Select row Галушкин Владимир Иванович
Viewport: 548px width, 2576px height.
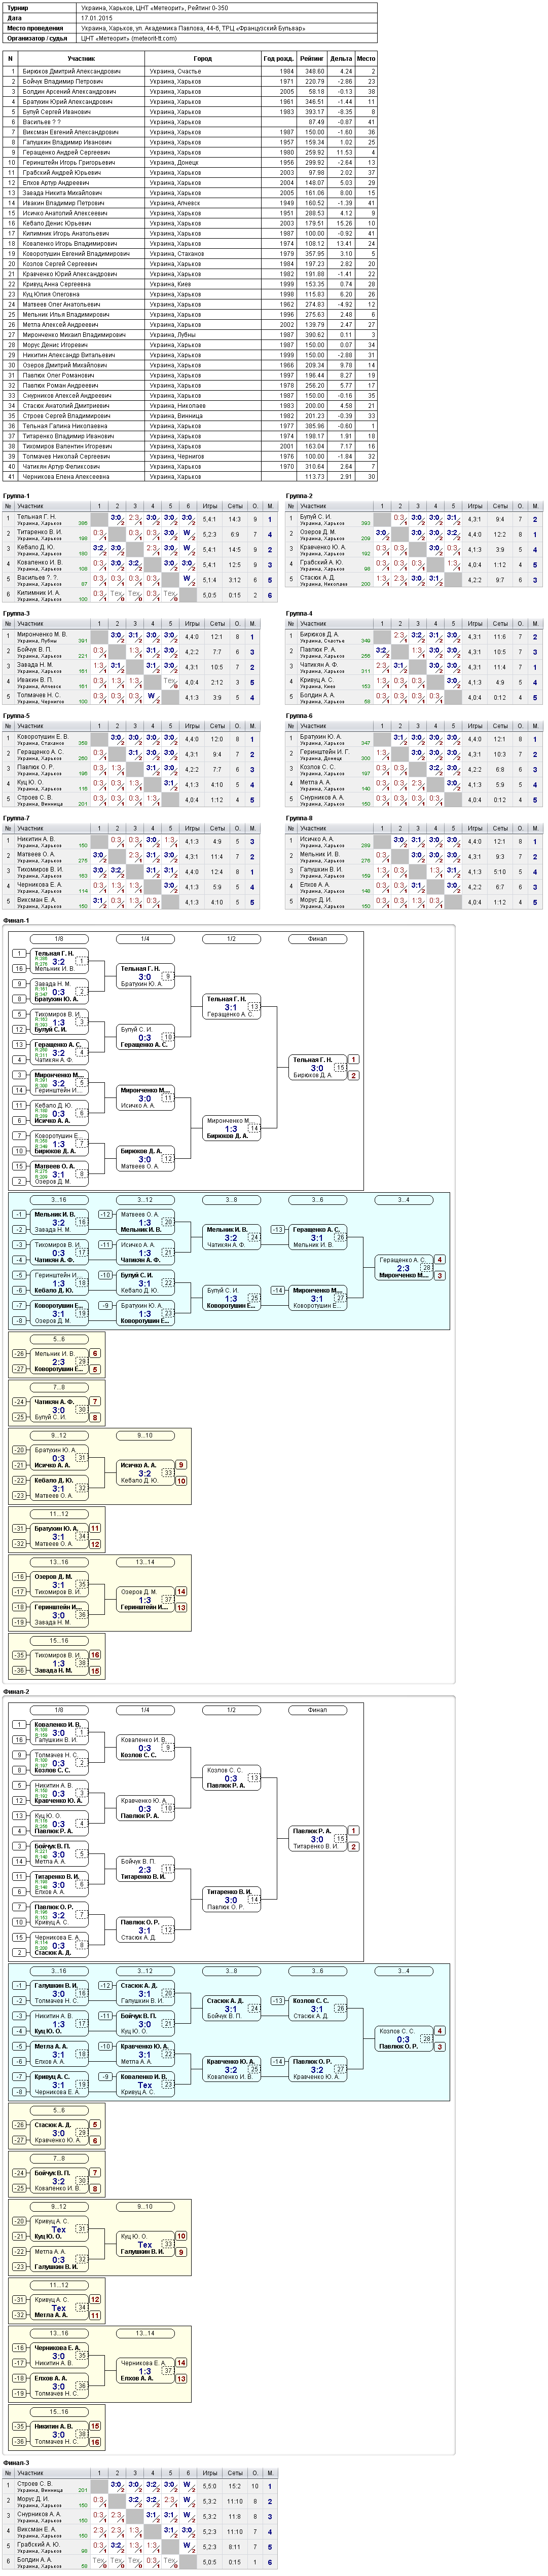pyautogui.click(x=190, y=142)
